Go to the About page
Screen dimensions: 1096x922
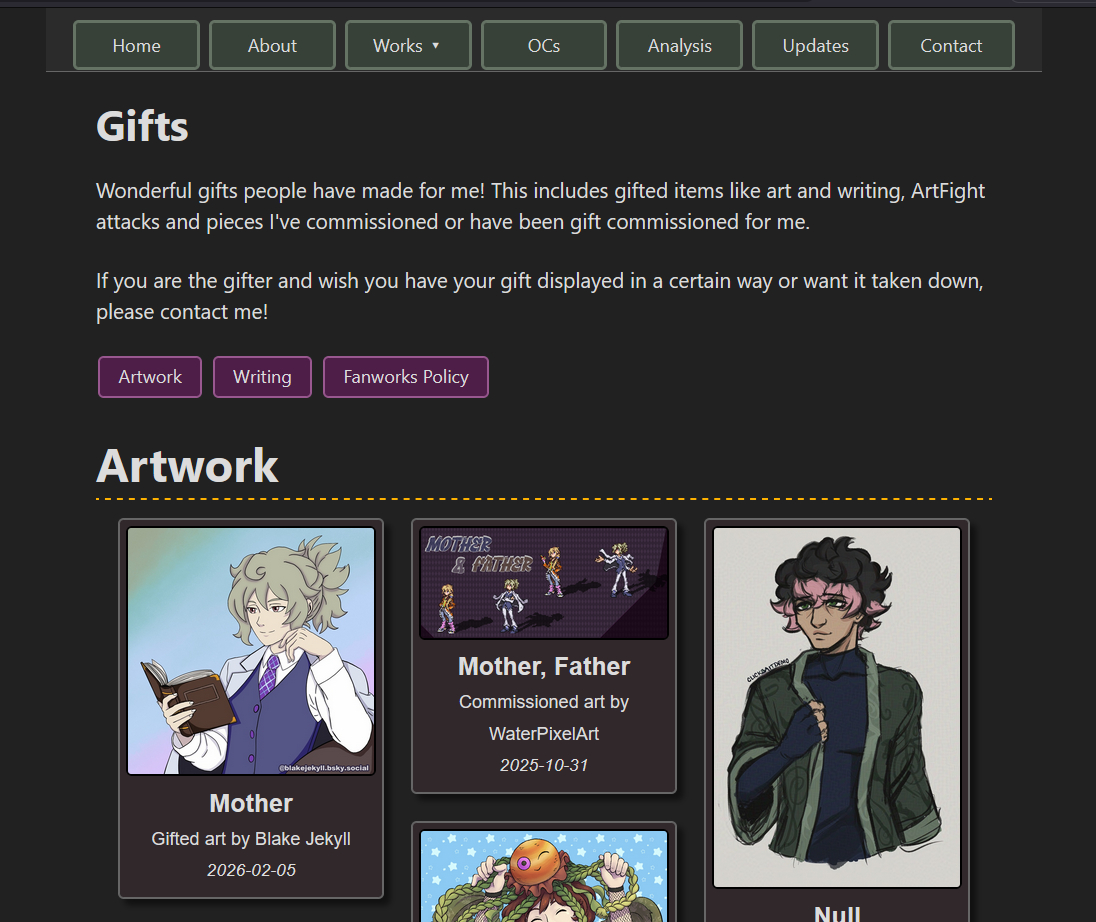tap(272, 45)
